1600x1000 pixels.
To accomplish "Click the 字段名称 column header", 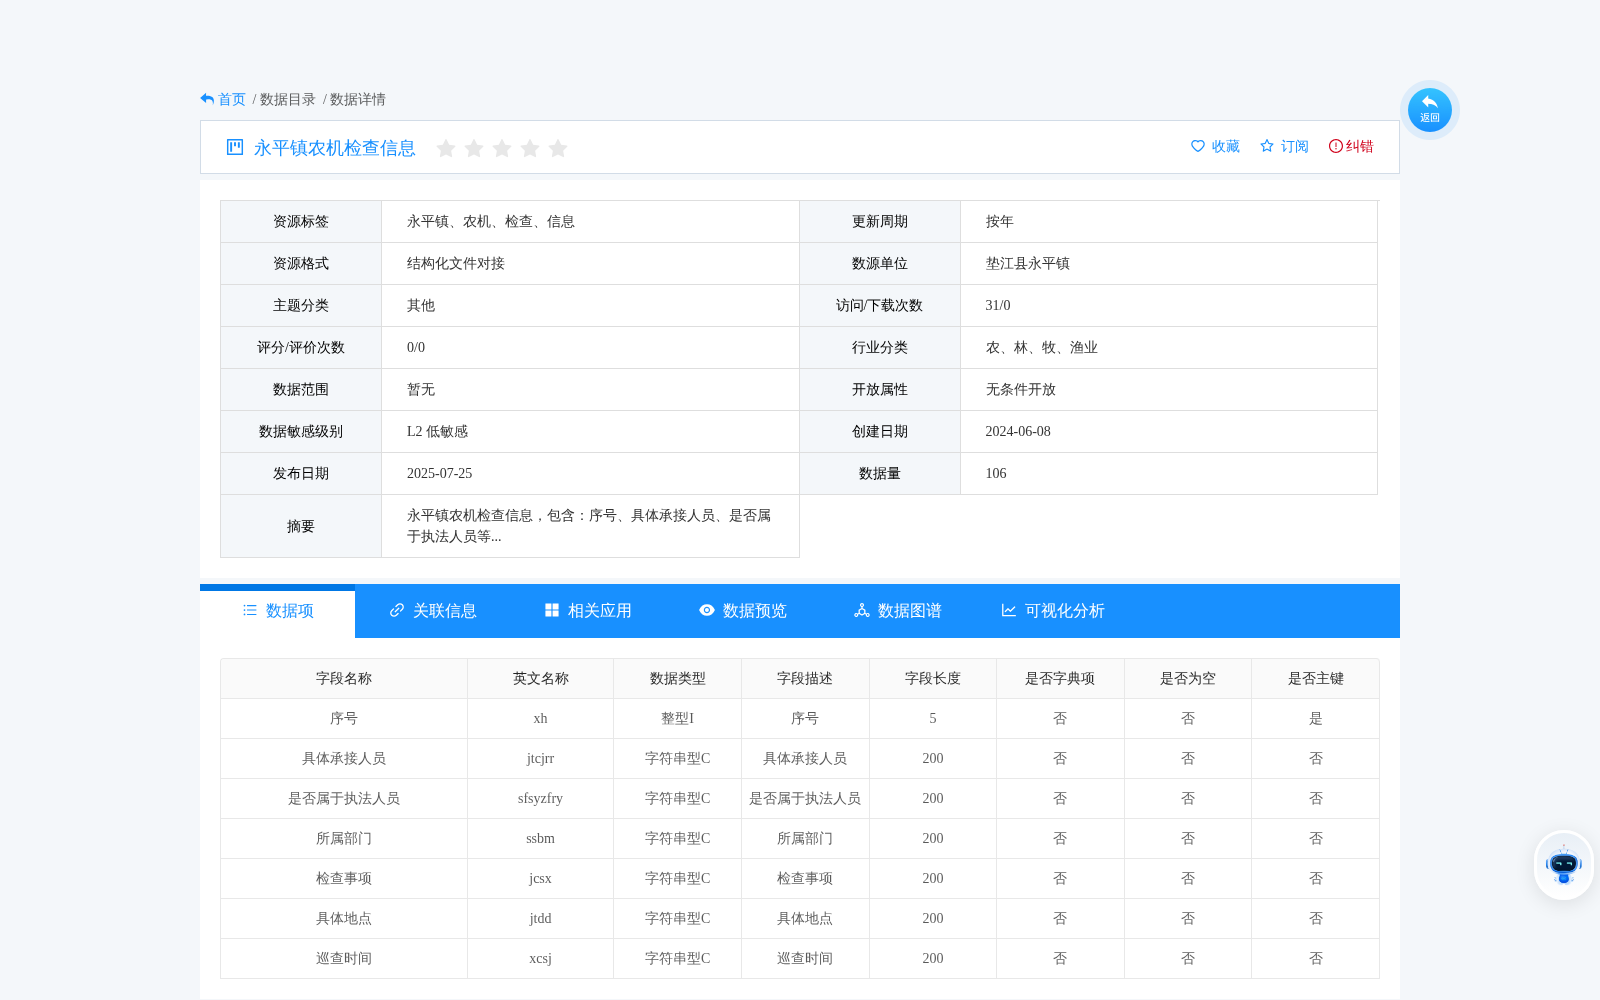I will [x=344, y=679].
